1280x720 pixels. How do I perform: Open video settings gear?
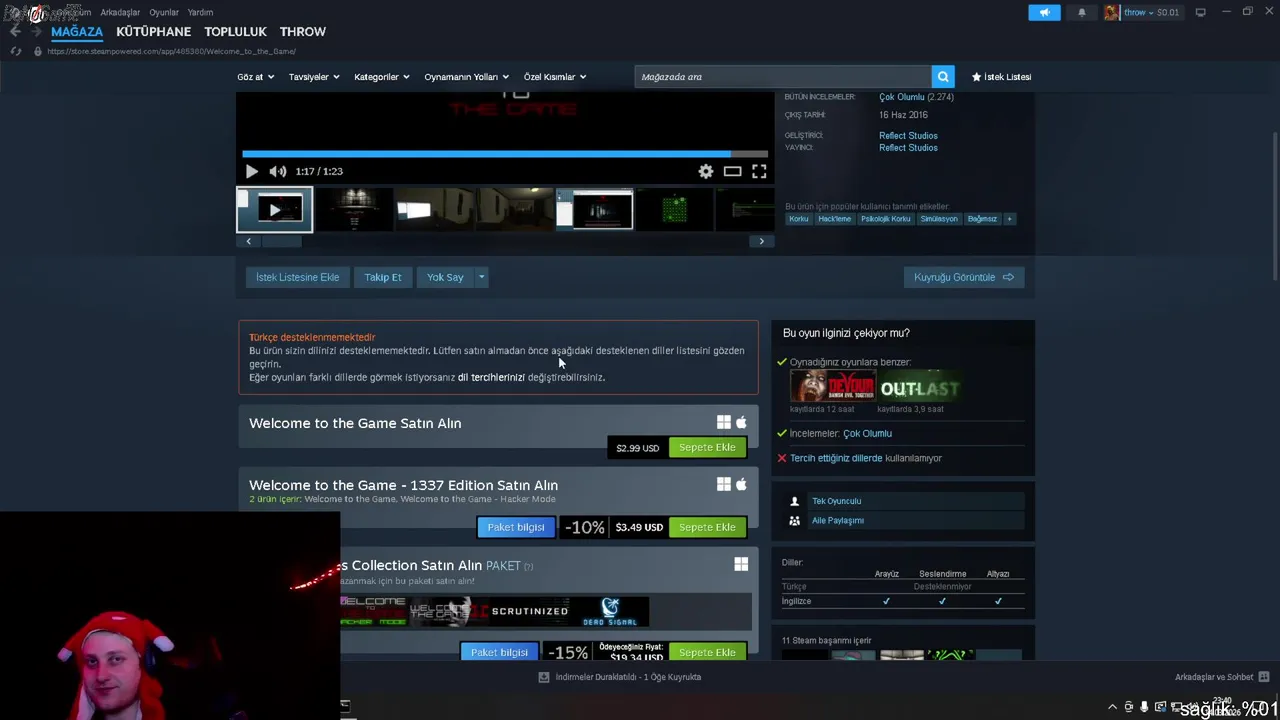(x=706, y=171)
